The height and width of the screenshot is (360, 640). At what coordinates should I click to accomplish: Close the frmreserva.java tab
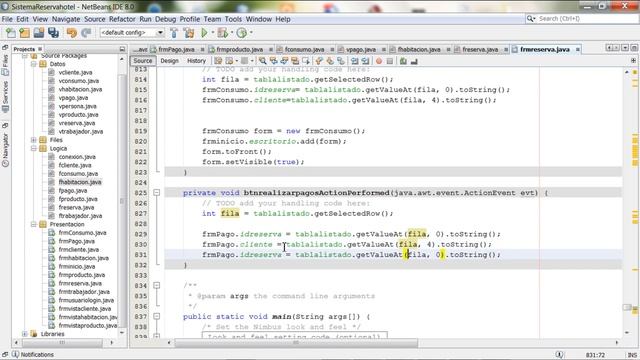pos(578,49)
